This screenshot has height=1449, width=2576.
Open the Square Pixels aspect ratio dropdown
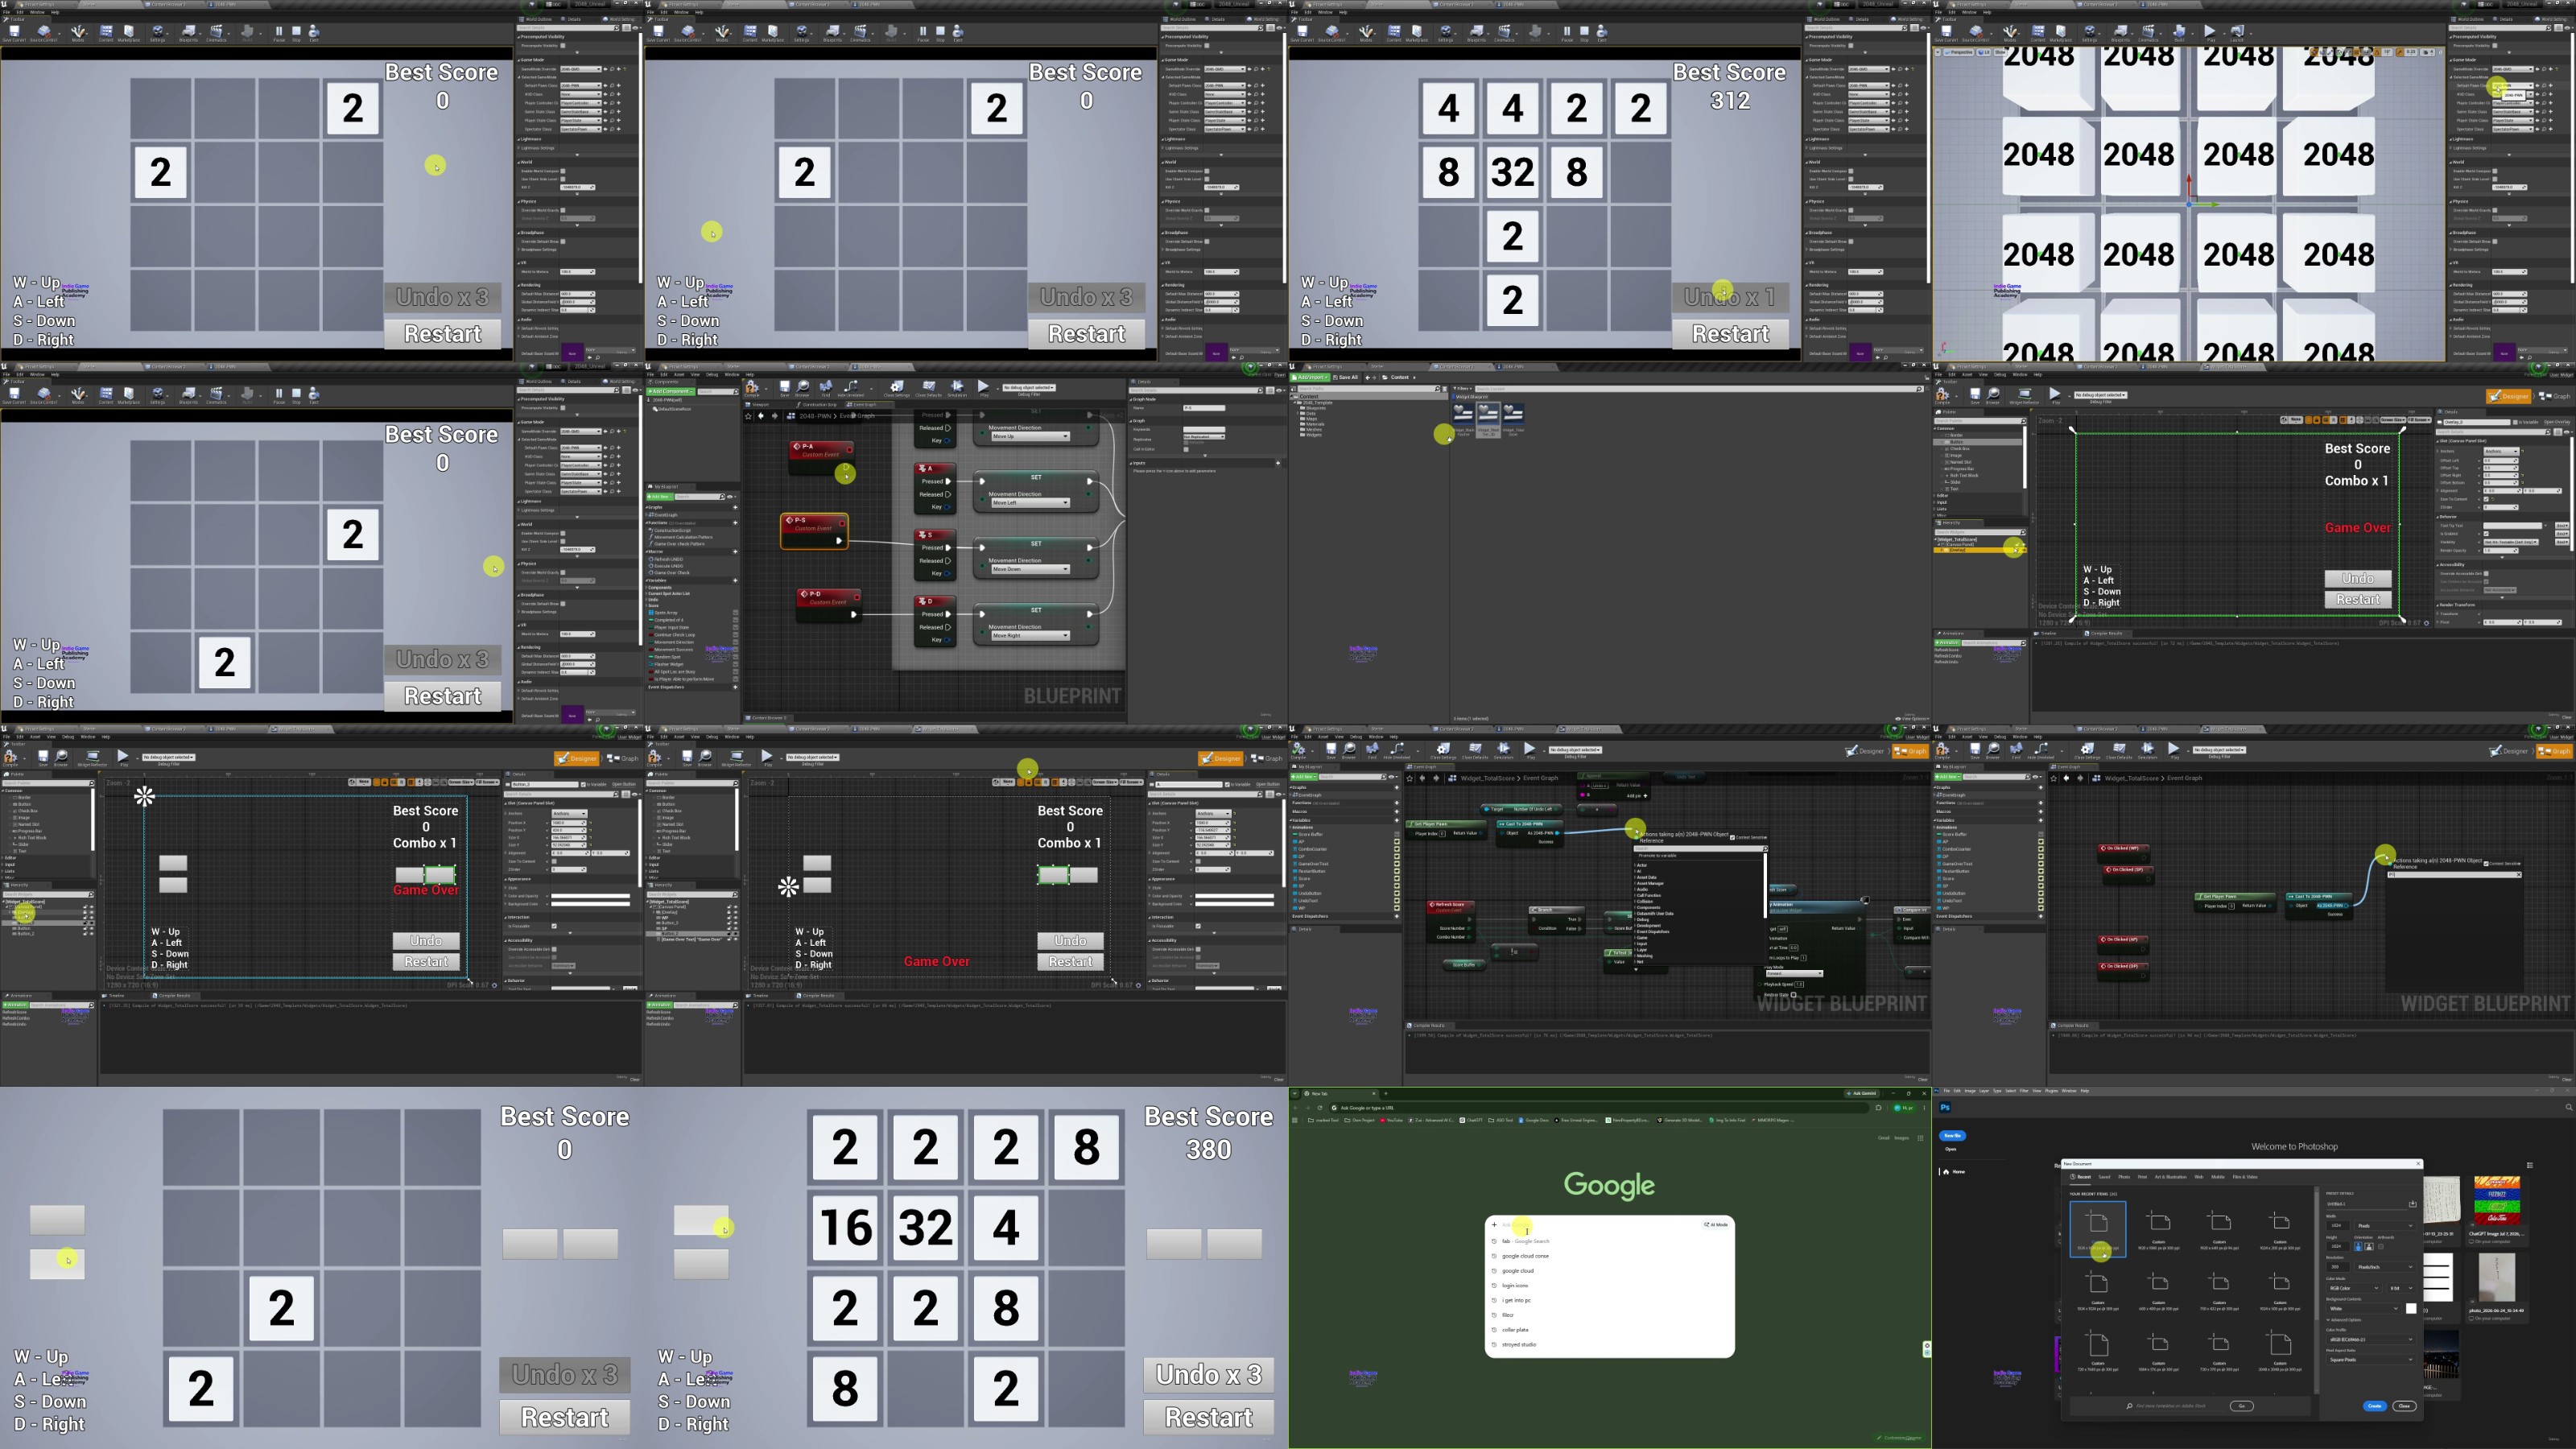(2370, 1360)
